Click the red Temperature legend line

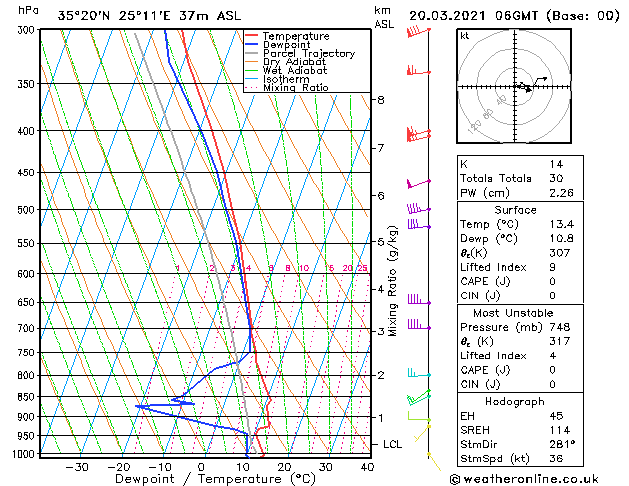click(x=251, y=36)
